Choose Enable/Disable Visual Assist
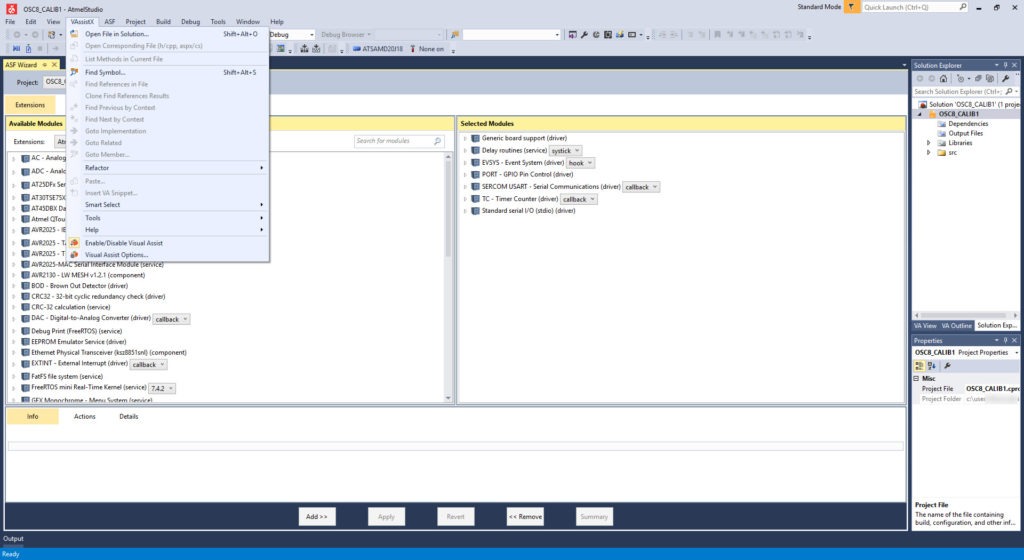Image resolution: width=1024 pixels, height=560 pixels. (x=168, y=243)
